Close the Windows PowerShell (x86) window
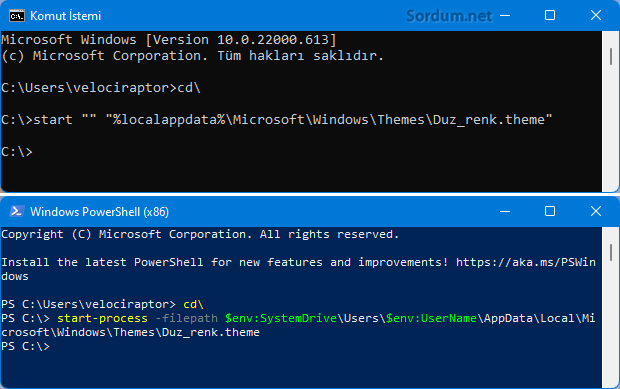This screenshot has width=620, height=389. point(595,211)
